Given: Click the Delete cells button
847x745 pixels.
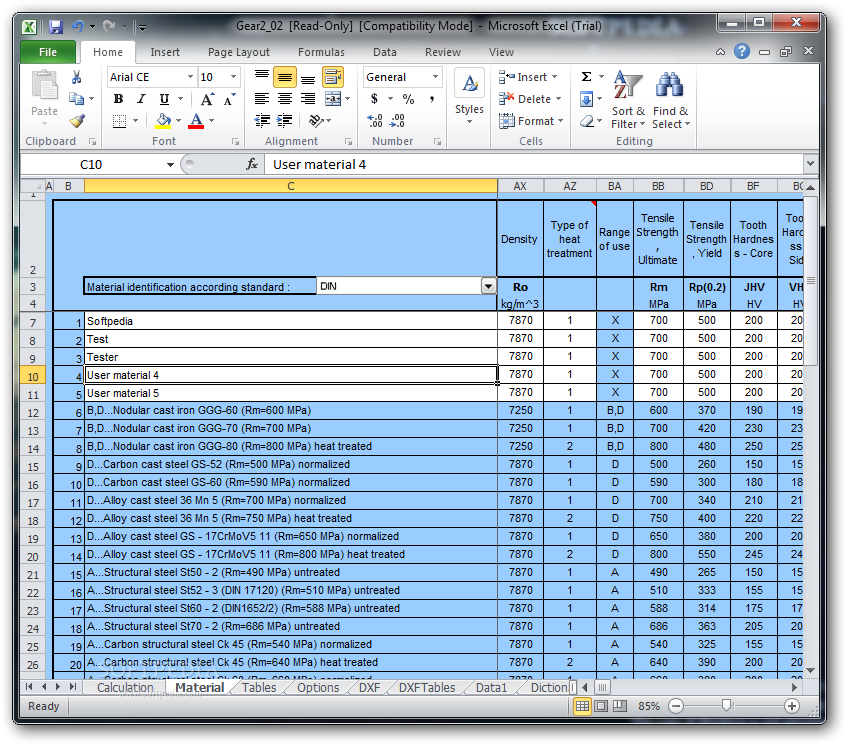Looking at the screenshot, I should click(x=529, y=99).
